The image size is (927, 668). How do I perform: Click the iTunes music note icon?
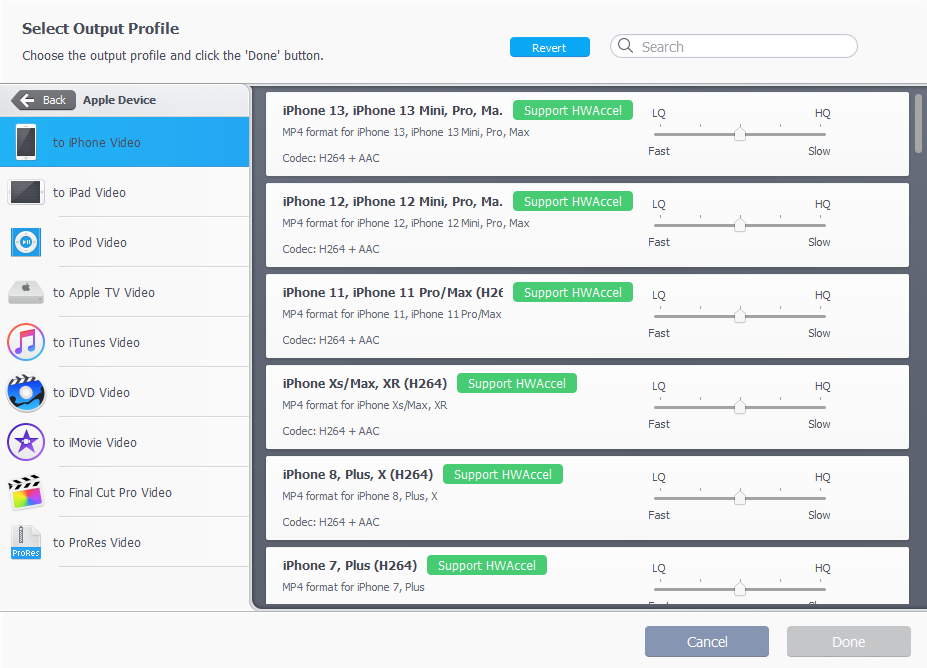(x=26, y=342)
